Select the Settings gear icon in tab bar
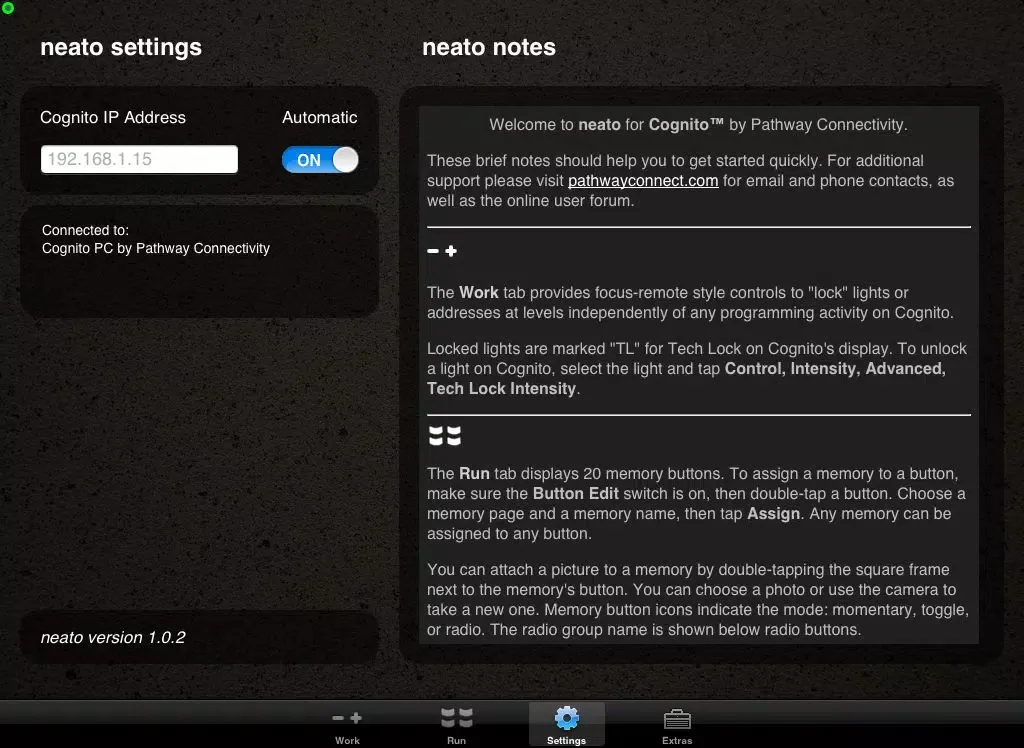 566,718
